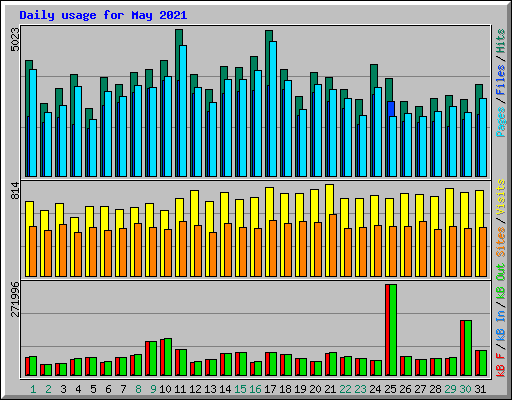
Task: Click day 30 on the x-axis
Action: pyautogui.click(x=465, y=389)
